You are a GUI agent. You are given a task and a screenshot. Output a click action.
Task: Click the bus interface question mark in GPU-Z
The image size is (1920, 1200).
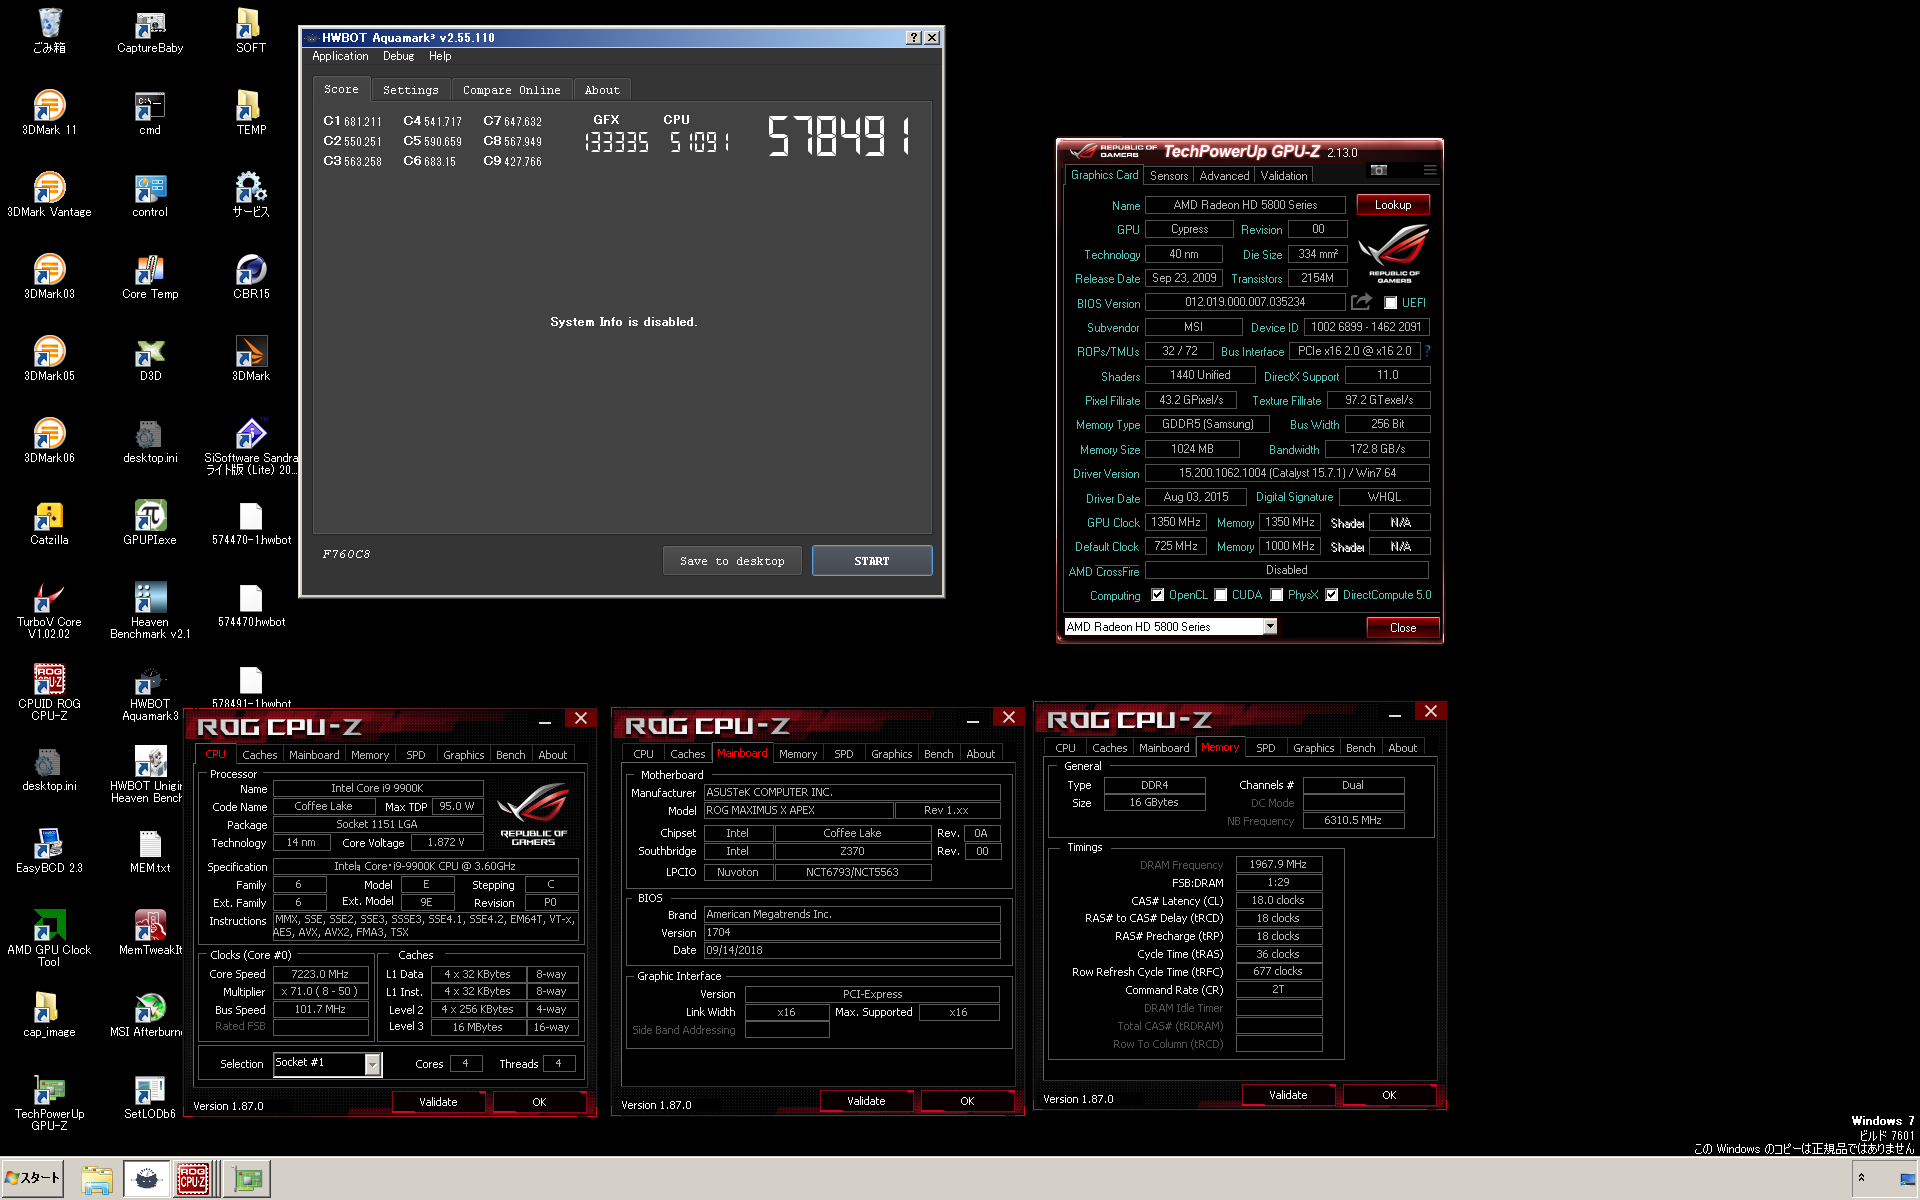[1427, 351]
